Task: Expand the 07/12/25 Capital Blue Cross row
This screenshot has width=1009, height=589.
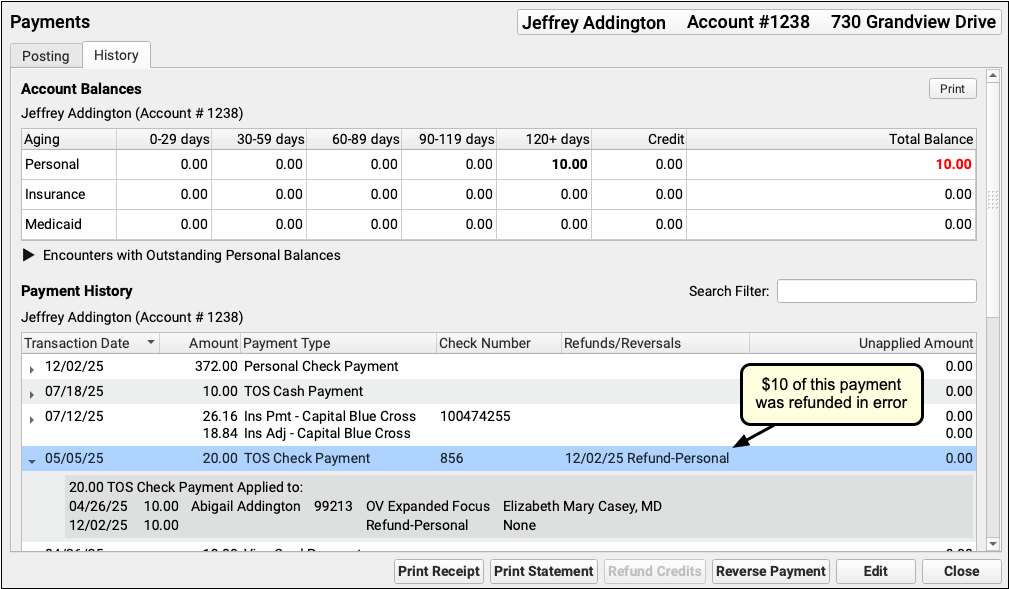Action: click(x=32, y=418)
